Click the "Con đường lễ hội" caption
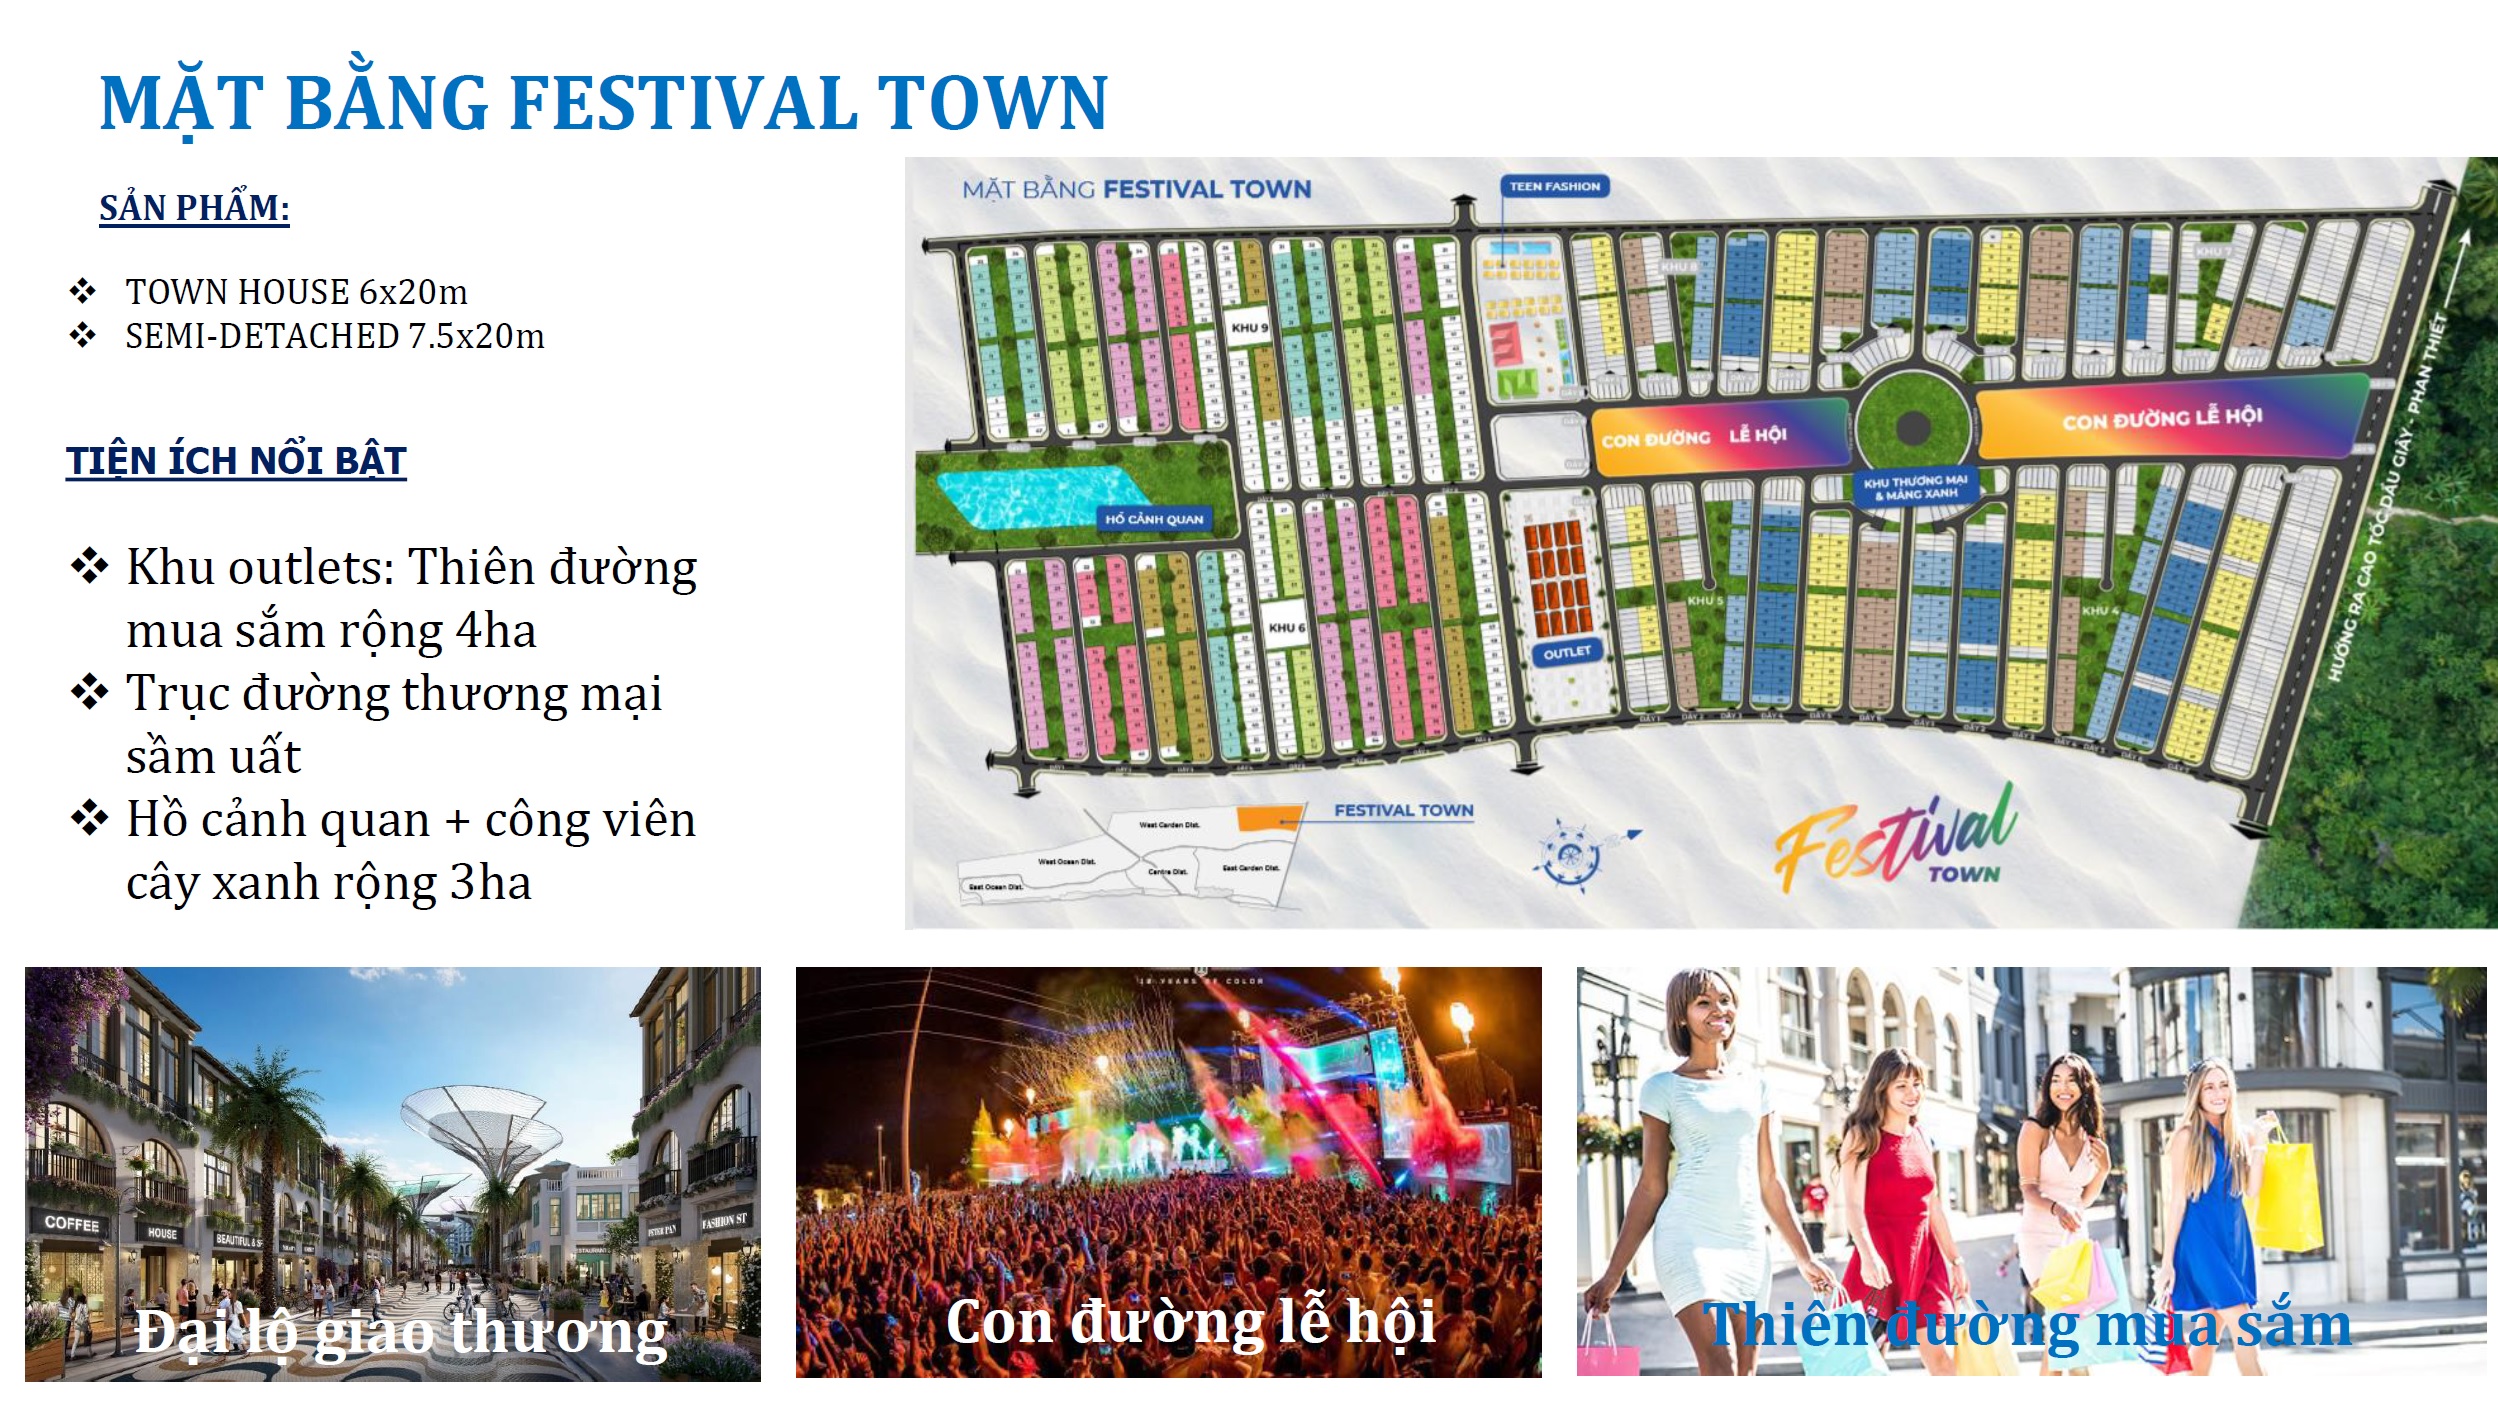Screen dimensions: 2498x1407 click(1191, 1322)
